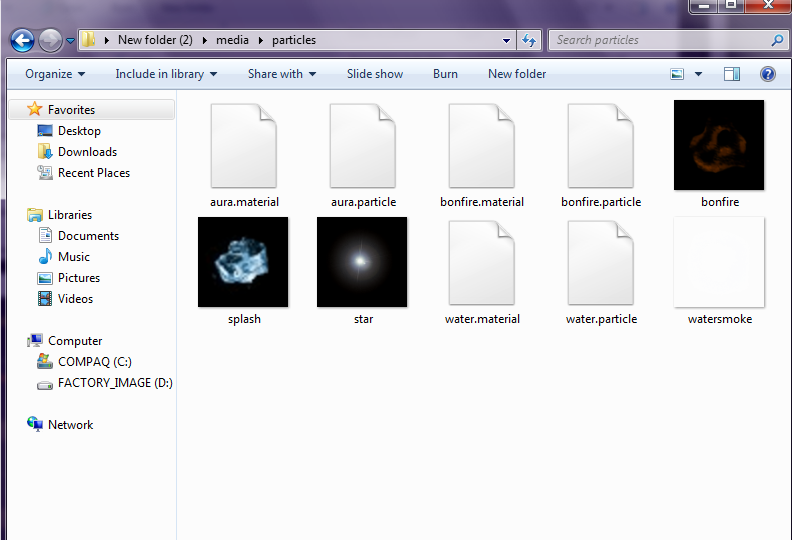The width and height of the screenshot is (792, 540).
Task: Select particles breadcrumb in address bar
Action: 294,40
